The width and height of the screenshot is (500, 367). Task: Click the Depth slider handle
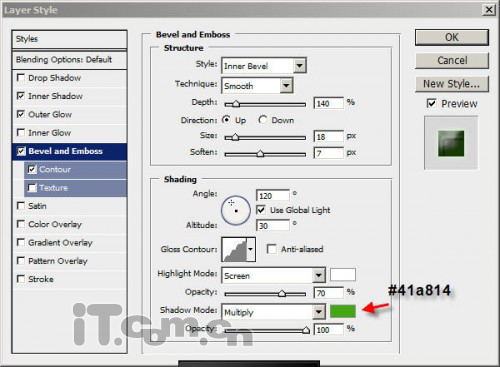pyautogui.click(x=236, y=104)
